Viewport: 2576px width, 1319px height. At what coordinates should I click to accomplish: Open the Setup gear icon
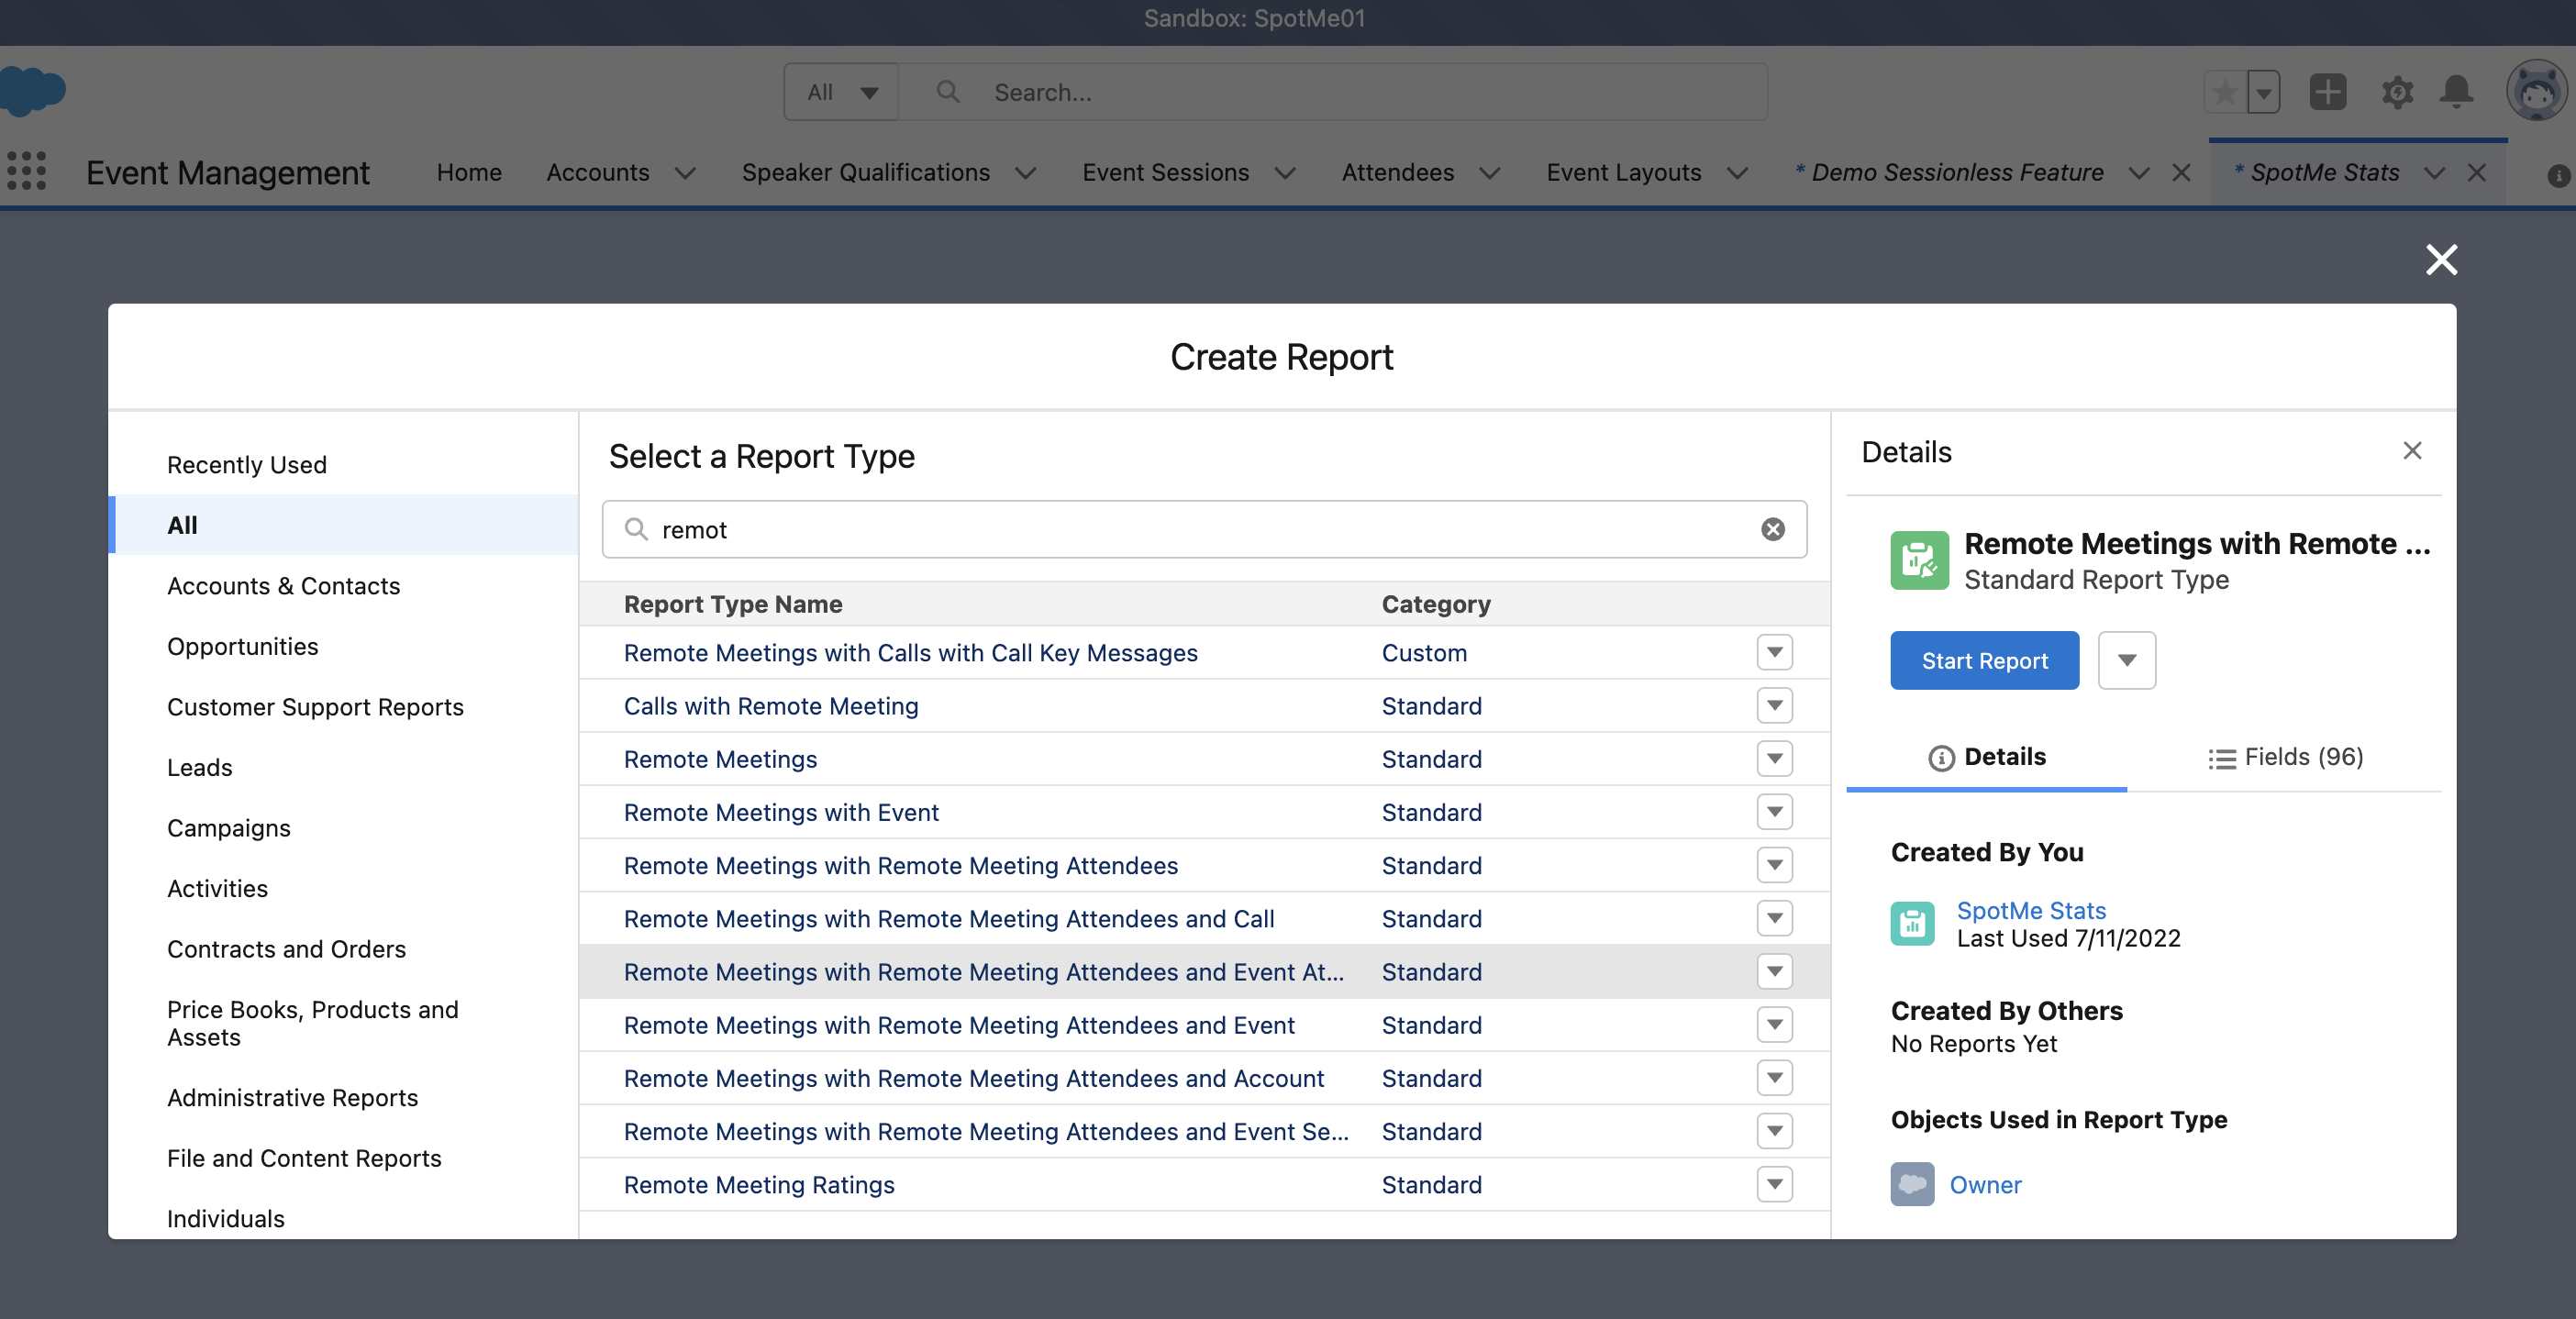2397,92
